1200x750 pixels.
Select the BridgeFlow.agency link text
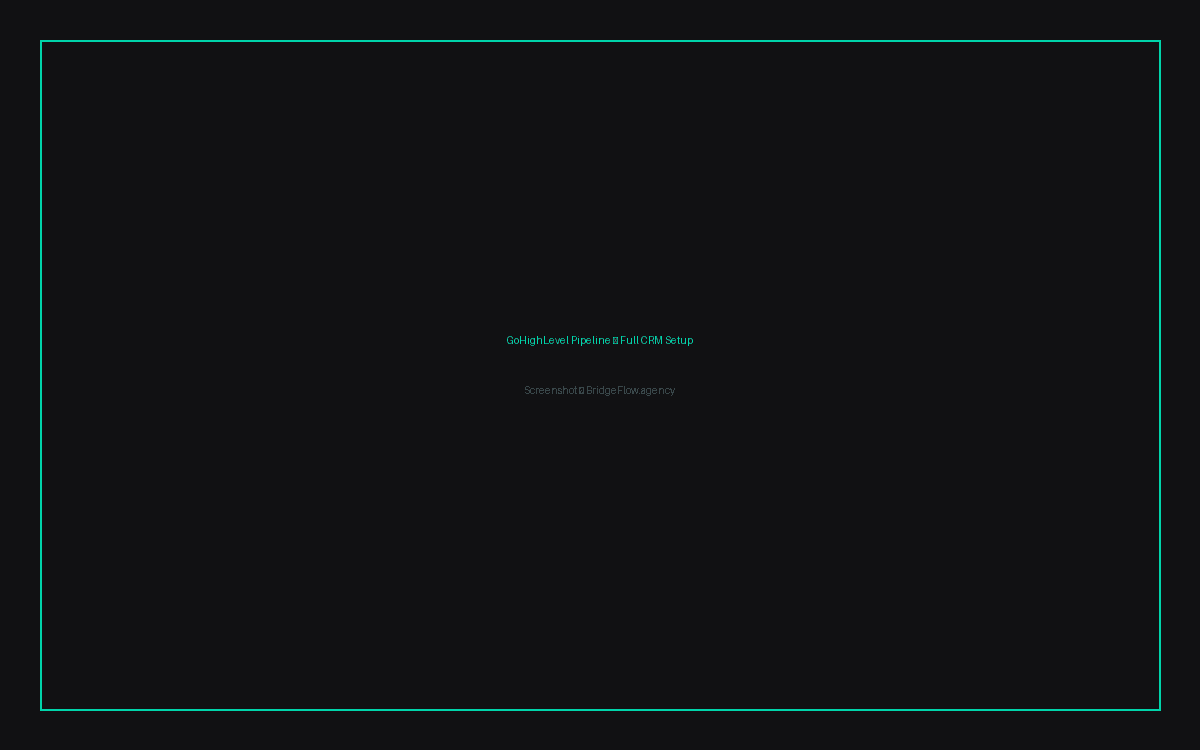point(630,390)
